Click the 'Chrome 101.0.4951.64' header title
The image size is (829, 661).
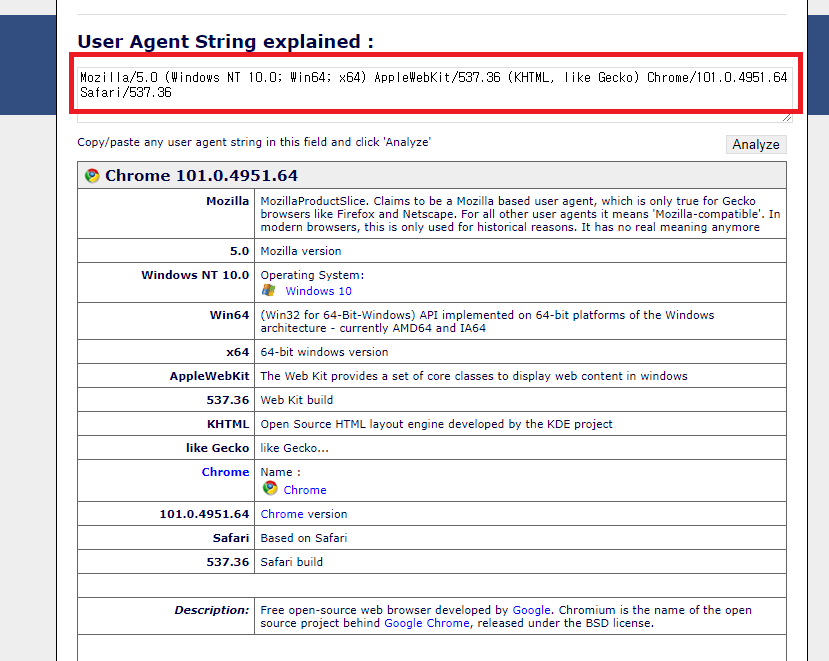pyautogui.click(x=201, y=176)
